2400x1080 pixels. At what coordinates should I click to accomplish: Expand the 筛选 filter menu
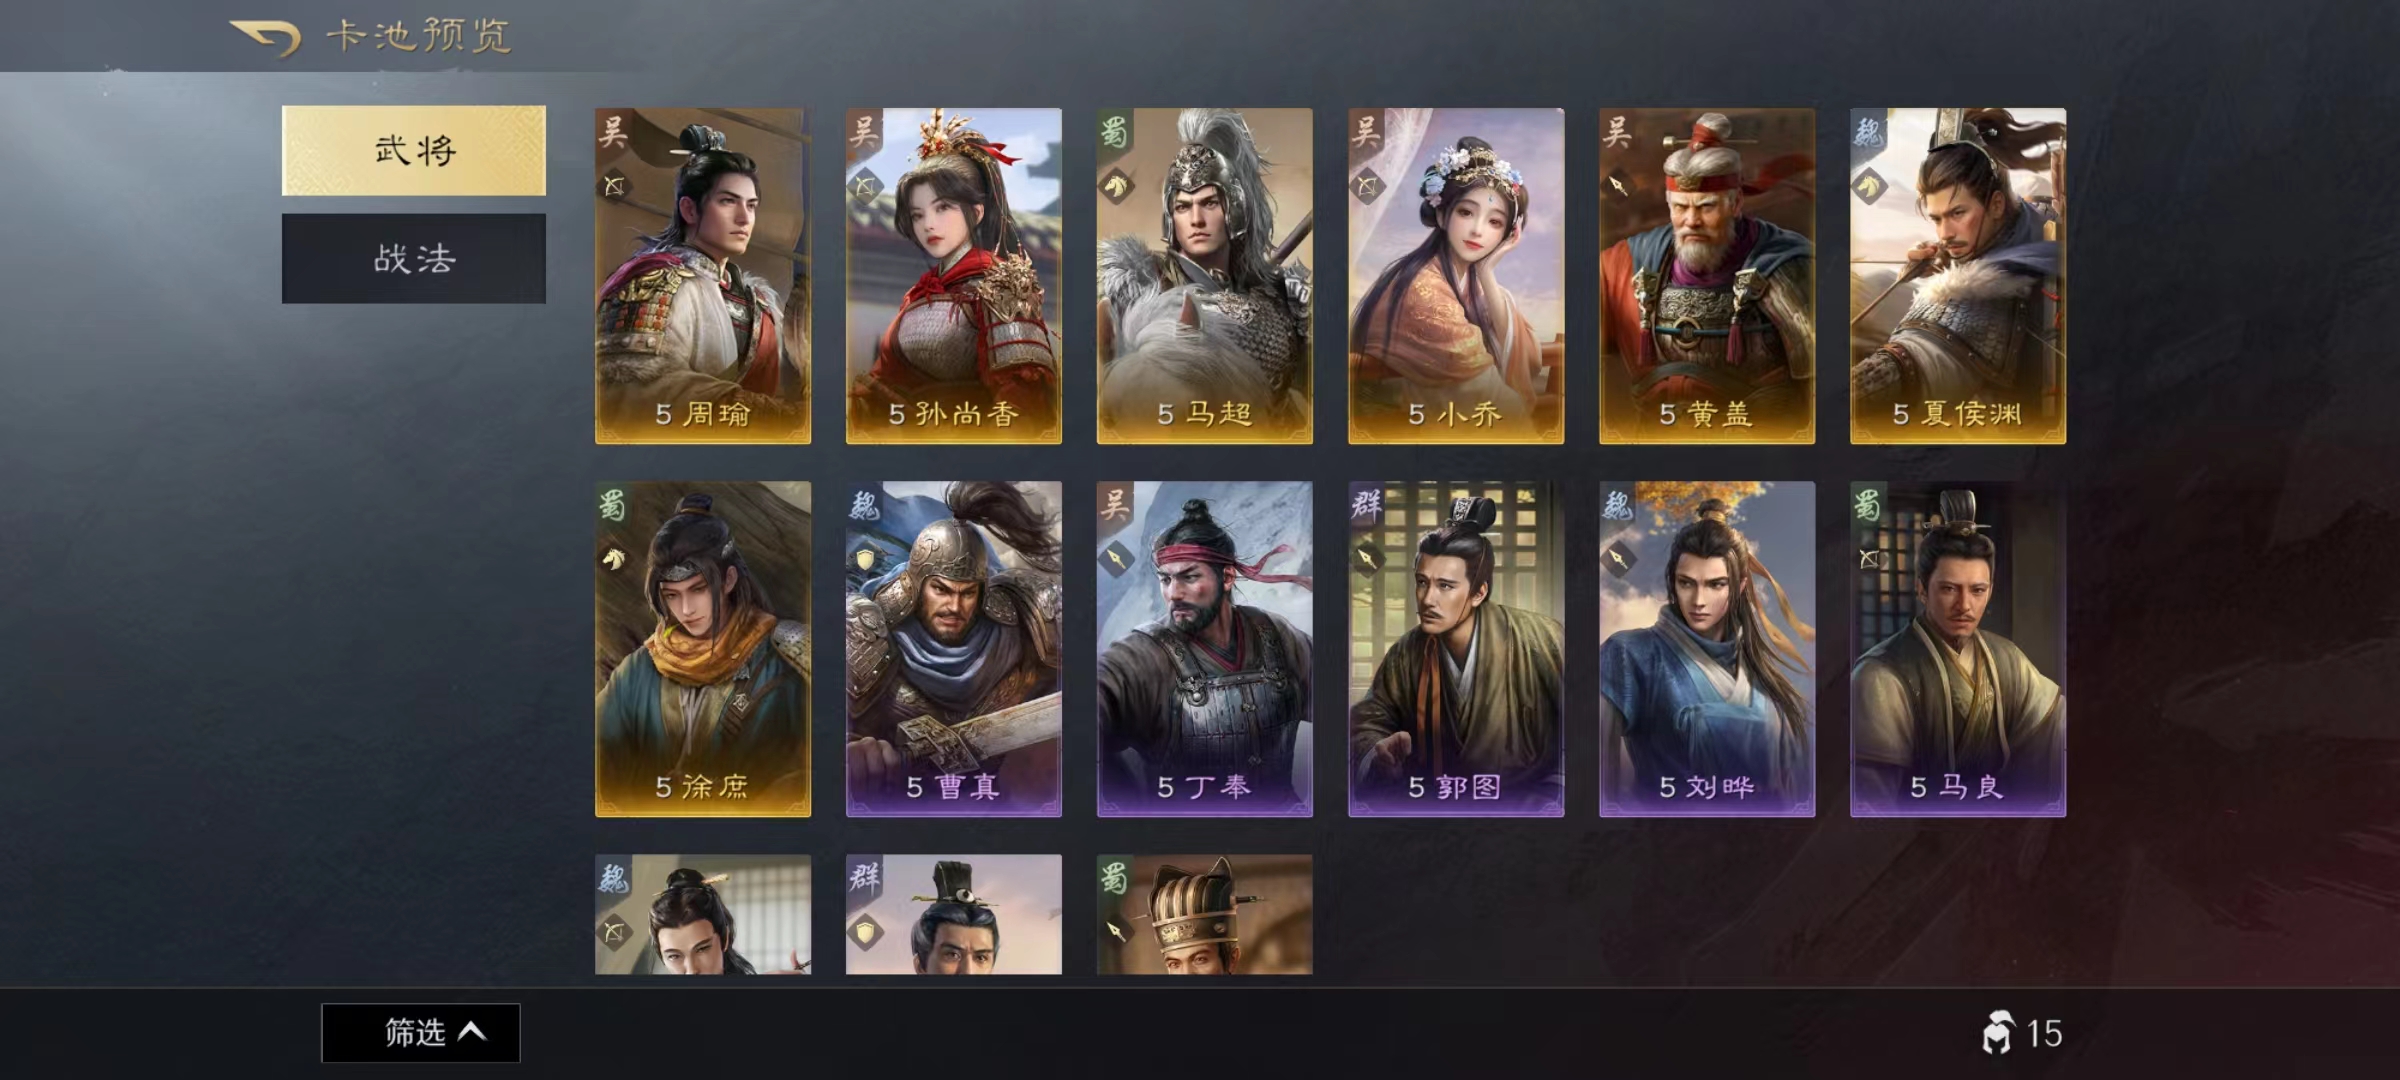420,1033
